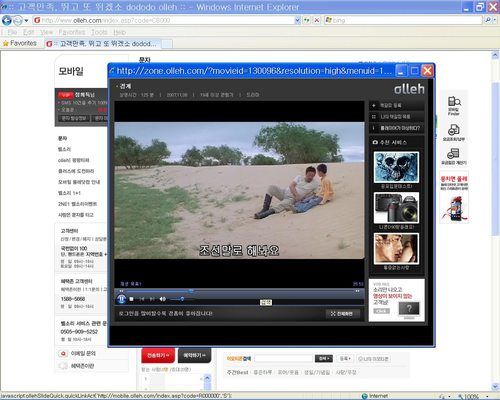Skip to next track in the player
The width and height of the screenshot is (500, 400).
pyautogui.click(x=152, y=299)
